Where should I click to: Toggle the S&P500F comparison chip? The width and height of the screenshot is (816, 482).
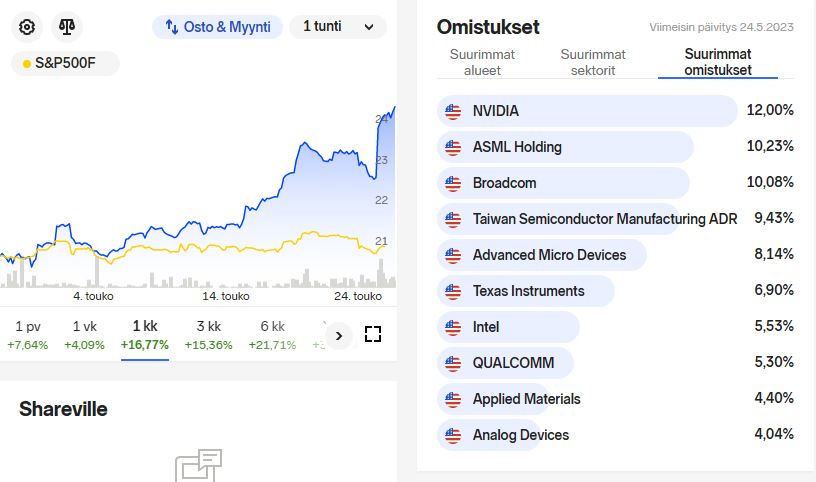(x=65, y=64)
